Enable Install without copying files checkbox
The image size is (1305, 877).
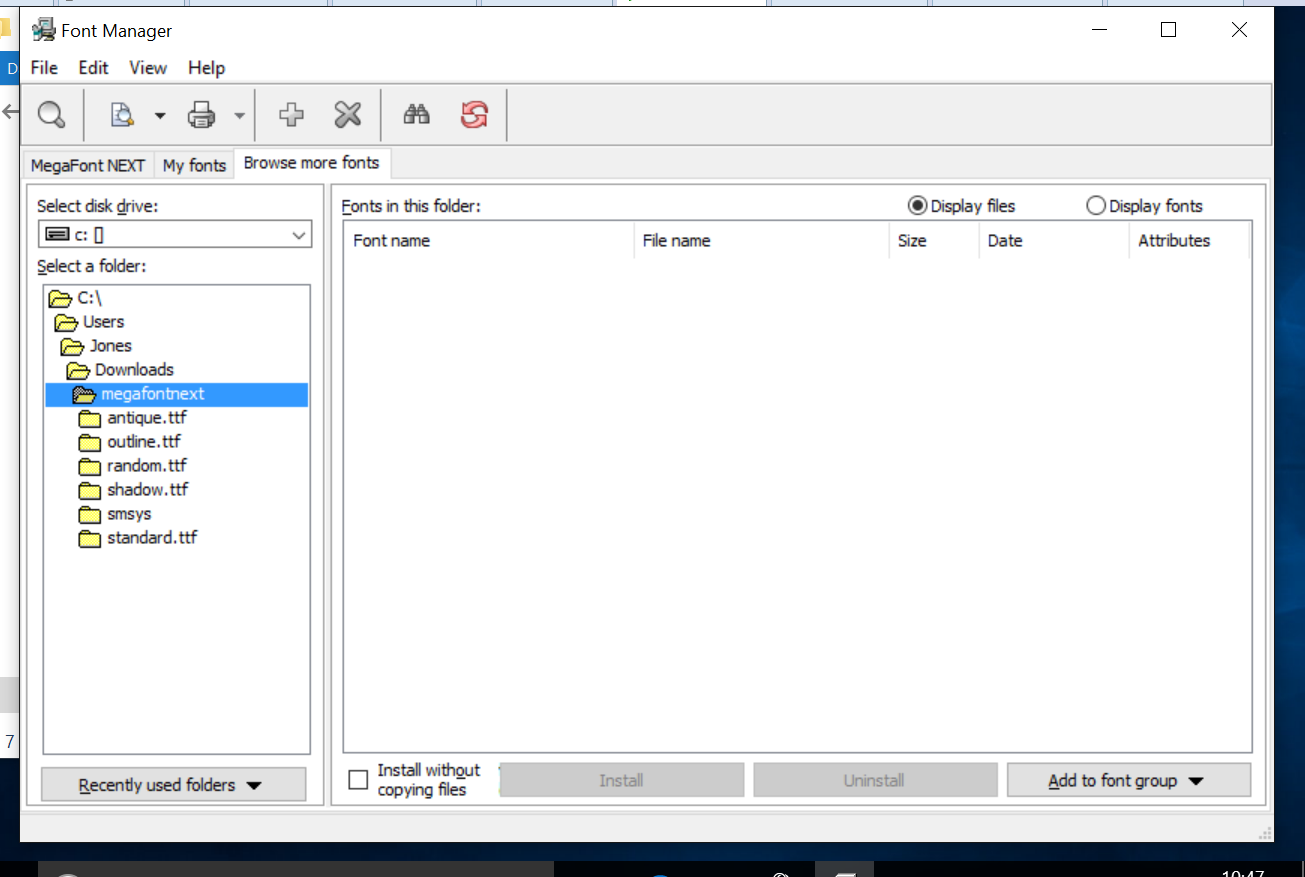(358, 780)
